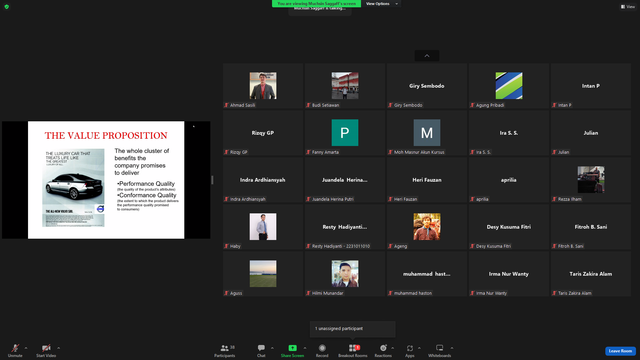
Task: Select Ahmad Sasili's video tile
Action: pyautogui.click(x=263, y=86)
